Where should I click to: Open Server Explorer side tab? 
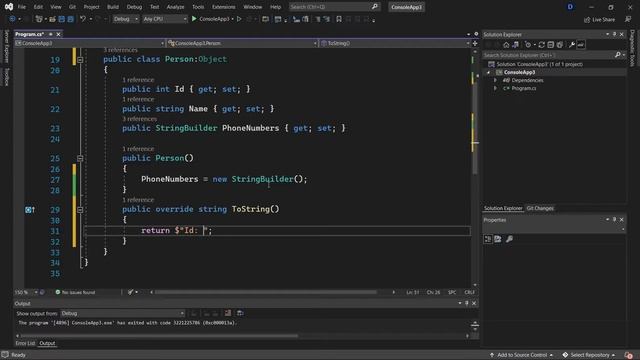(x=6, y=47)
